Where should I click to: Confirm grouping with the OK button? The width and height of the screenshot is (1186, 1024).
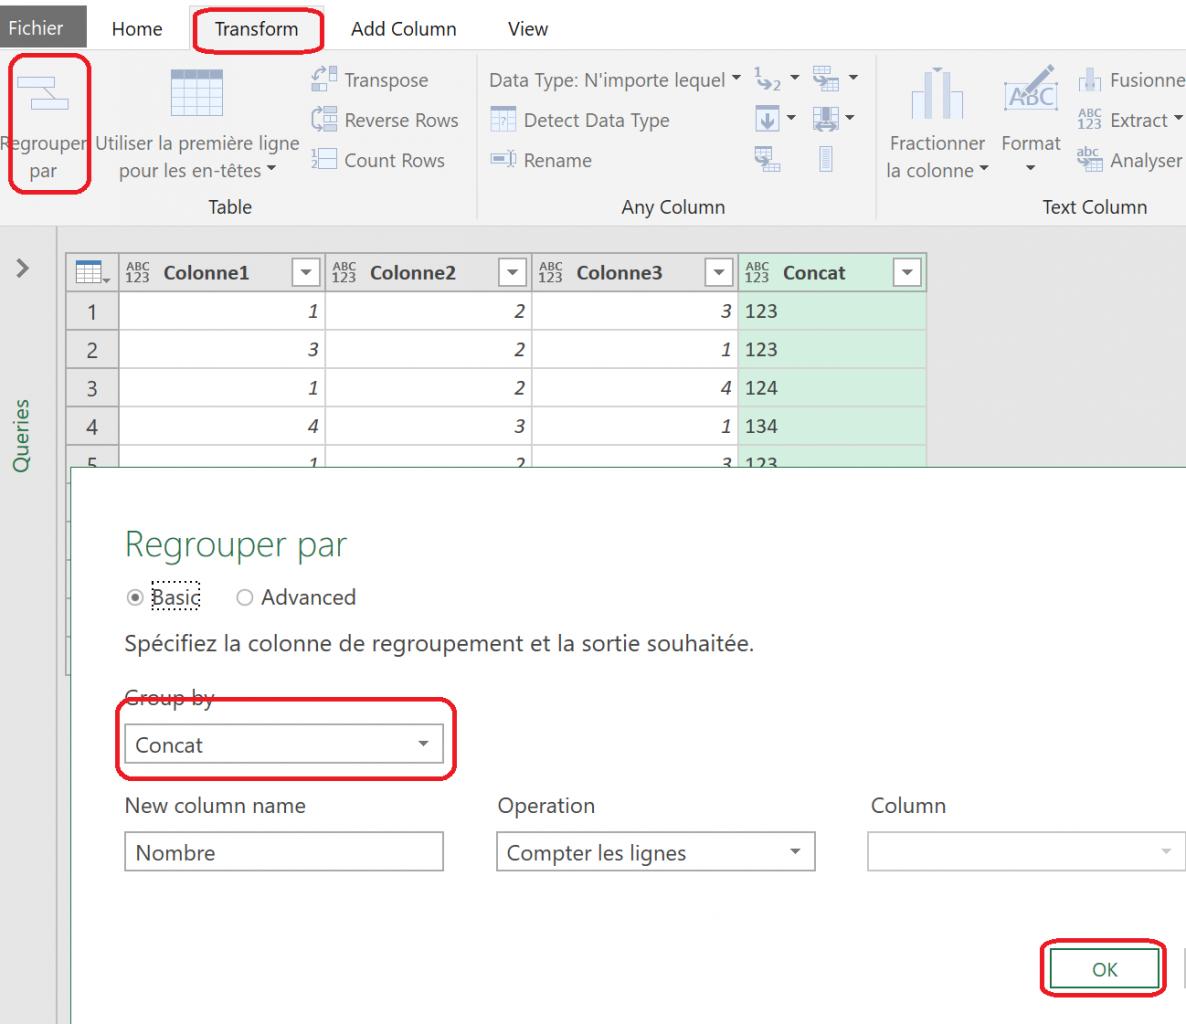[1104, 969]
